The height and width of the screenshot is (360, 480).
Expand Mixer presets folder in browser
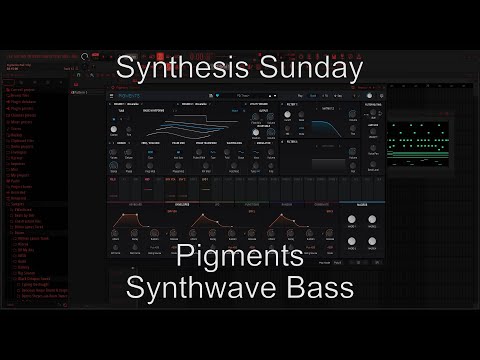click(19, 122)
